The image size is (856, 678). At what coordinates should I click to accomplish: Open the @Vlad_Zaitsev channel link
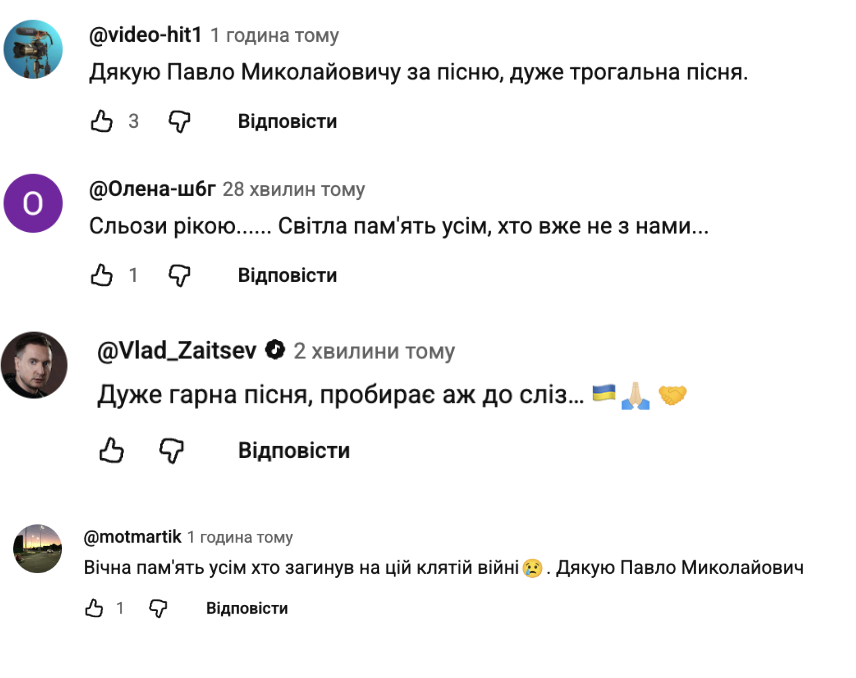click(x=178, y=351)
